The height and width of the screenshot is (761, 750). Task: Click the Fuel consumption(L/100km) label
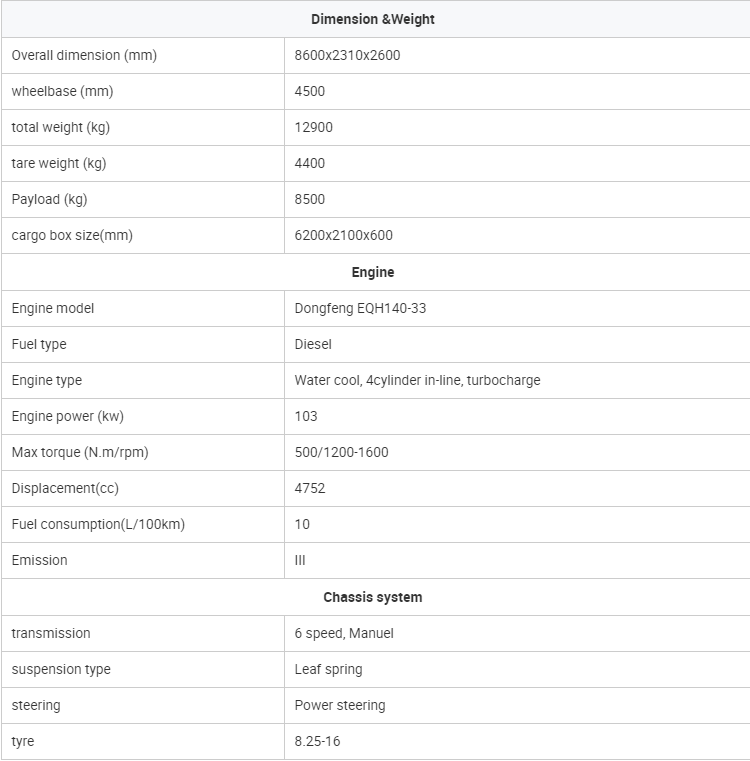point(98,524)
